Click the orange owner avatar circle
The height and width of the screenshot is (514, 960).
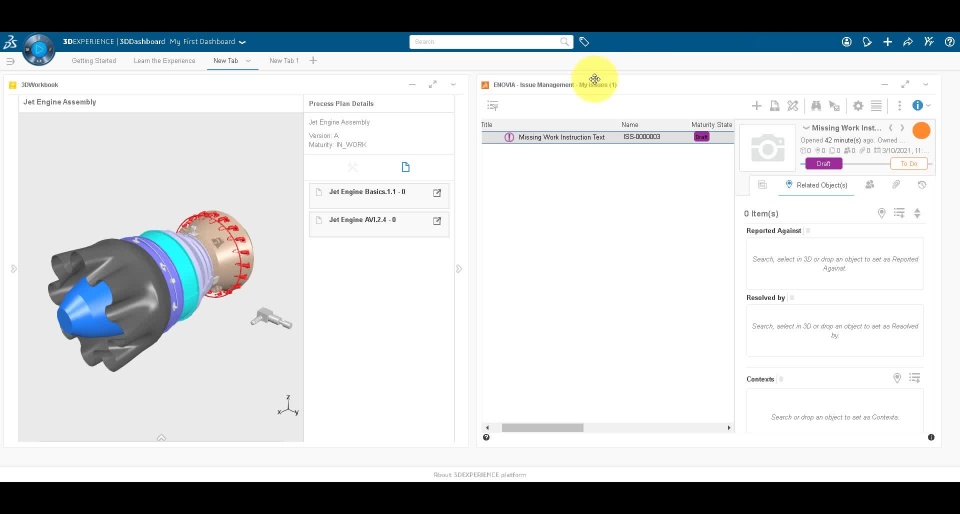(921, 130)
